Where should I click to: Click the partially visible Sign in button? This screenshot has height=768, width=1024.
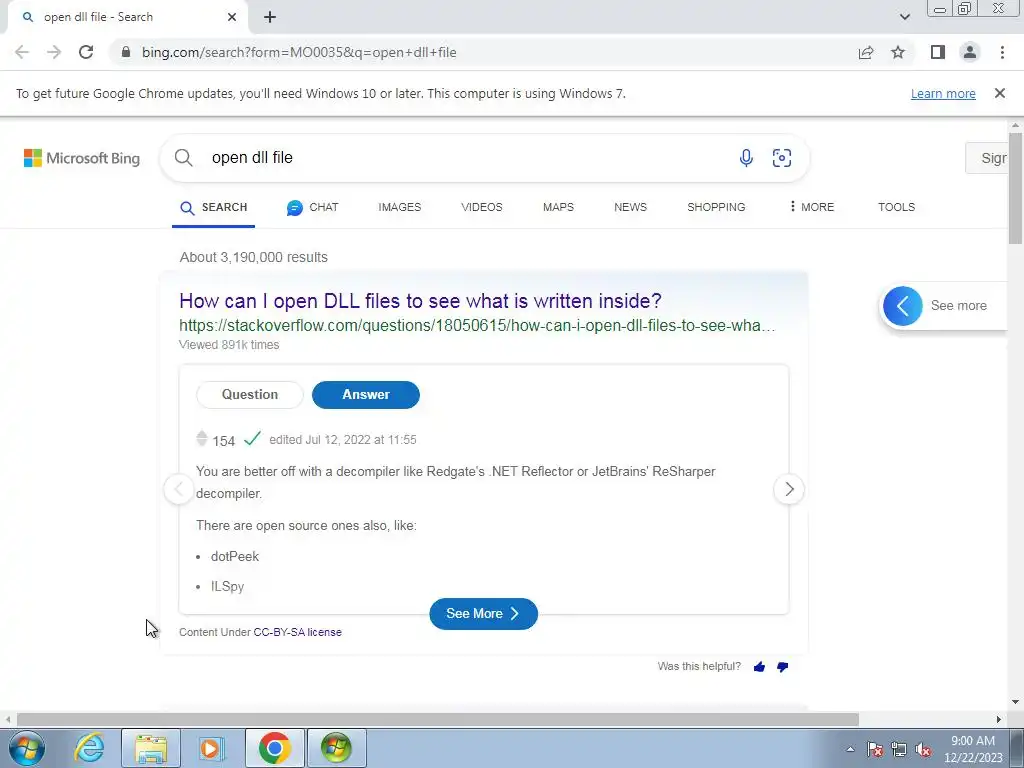[x=987, y=158]
